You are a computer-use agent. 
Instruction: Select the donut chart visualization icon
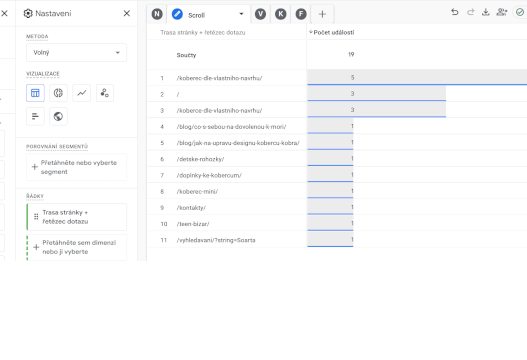click(58, 93)
